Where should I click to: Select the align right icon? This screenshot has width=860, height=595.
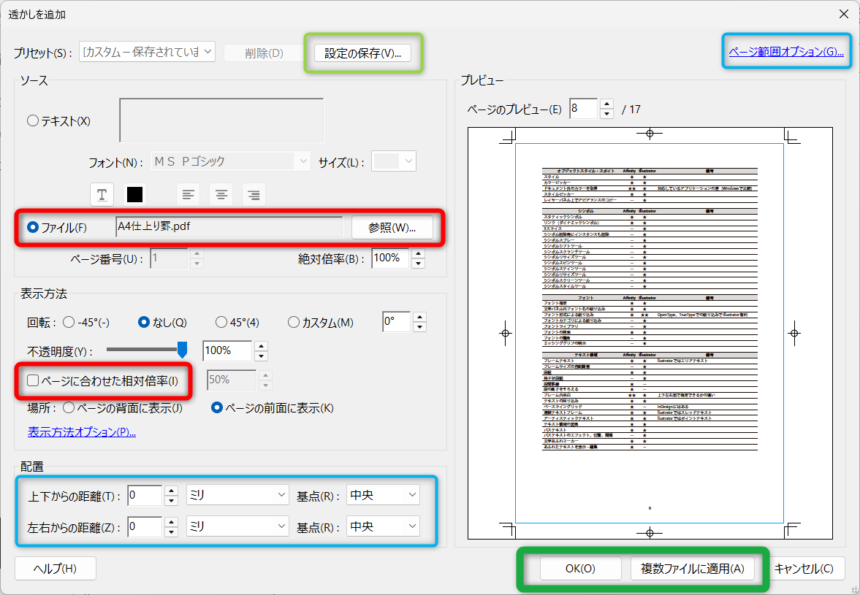tap(254, 193)
